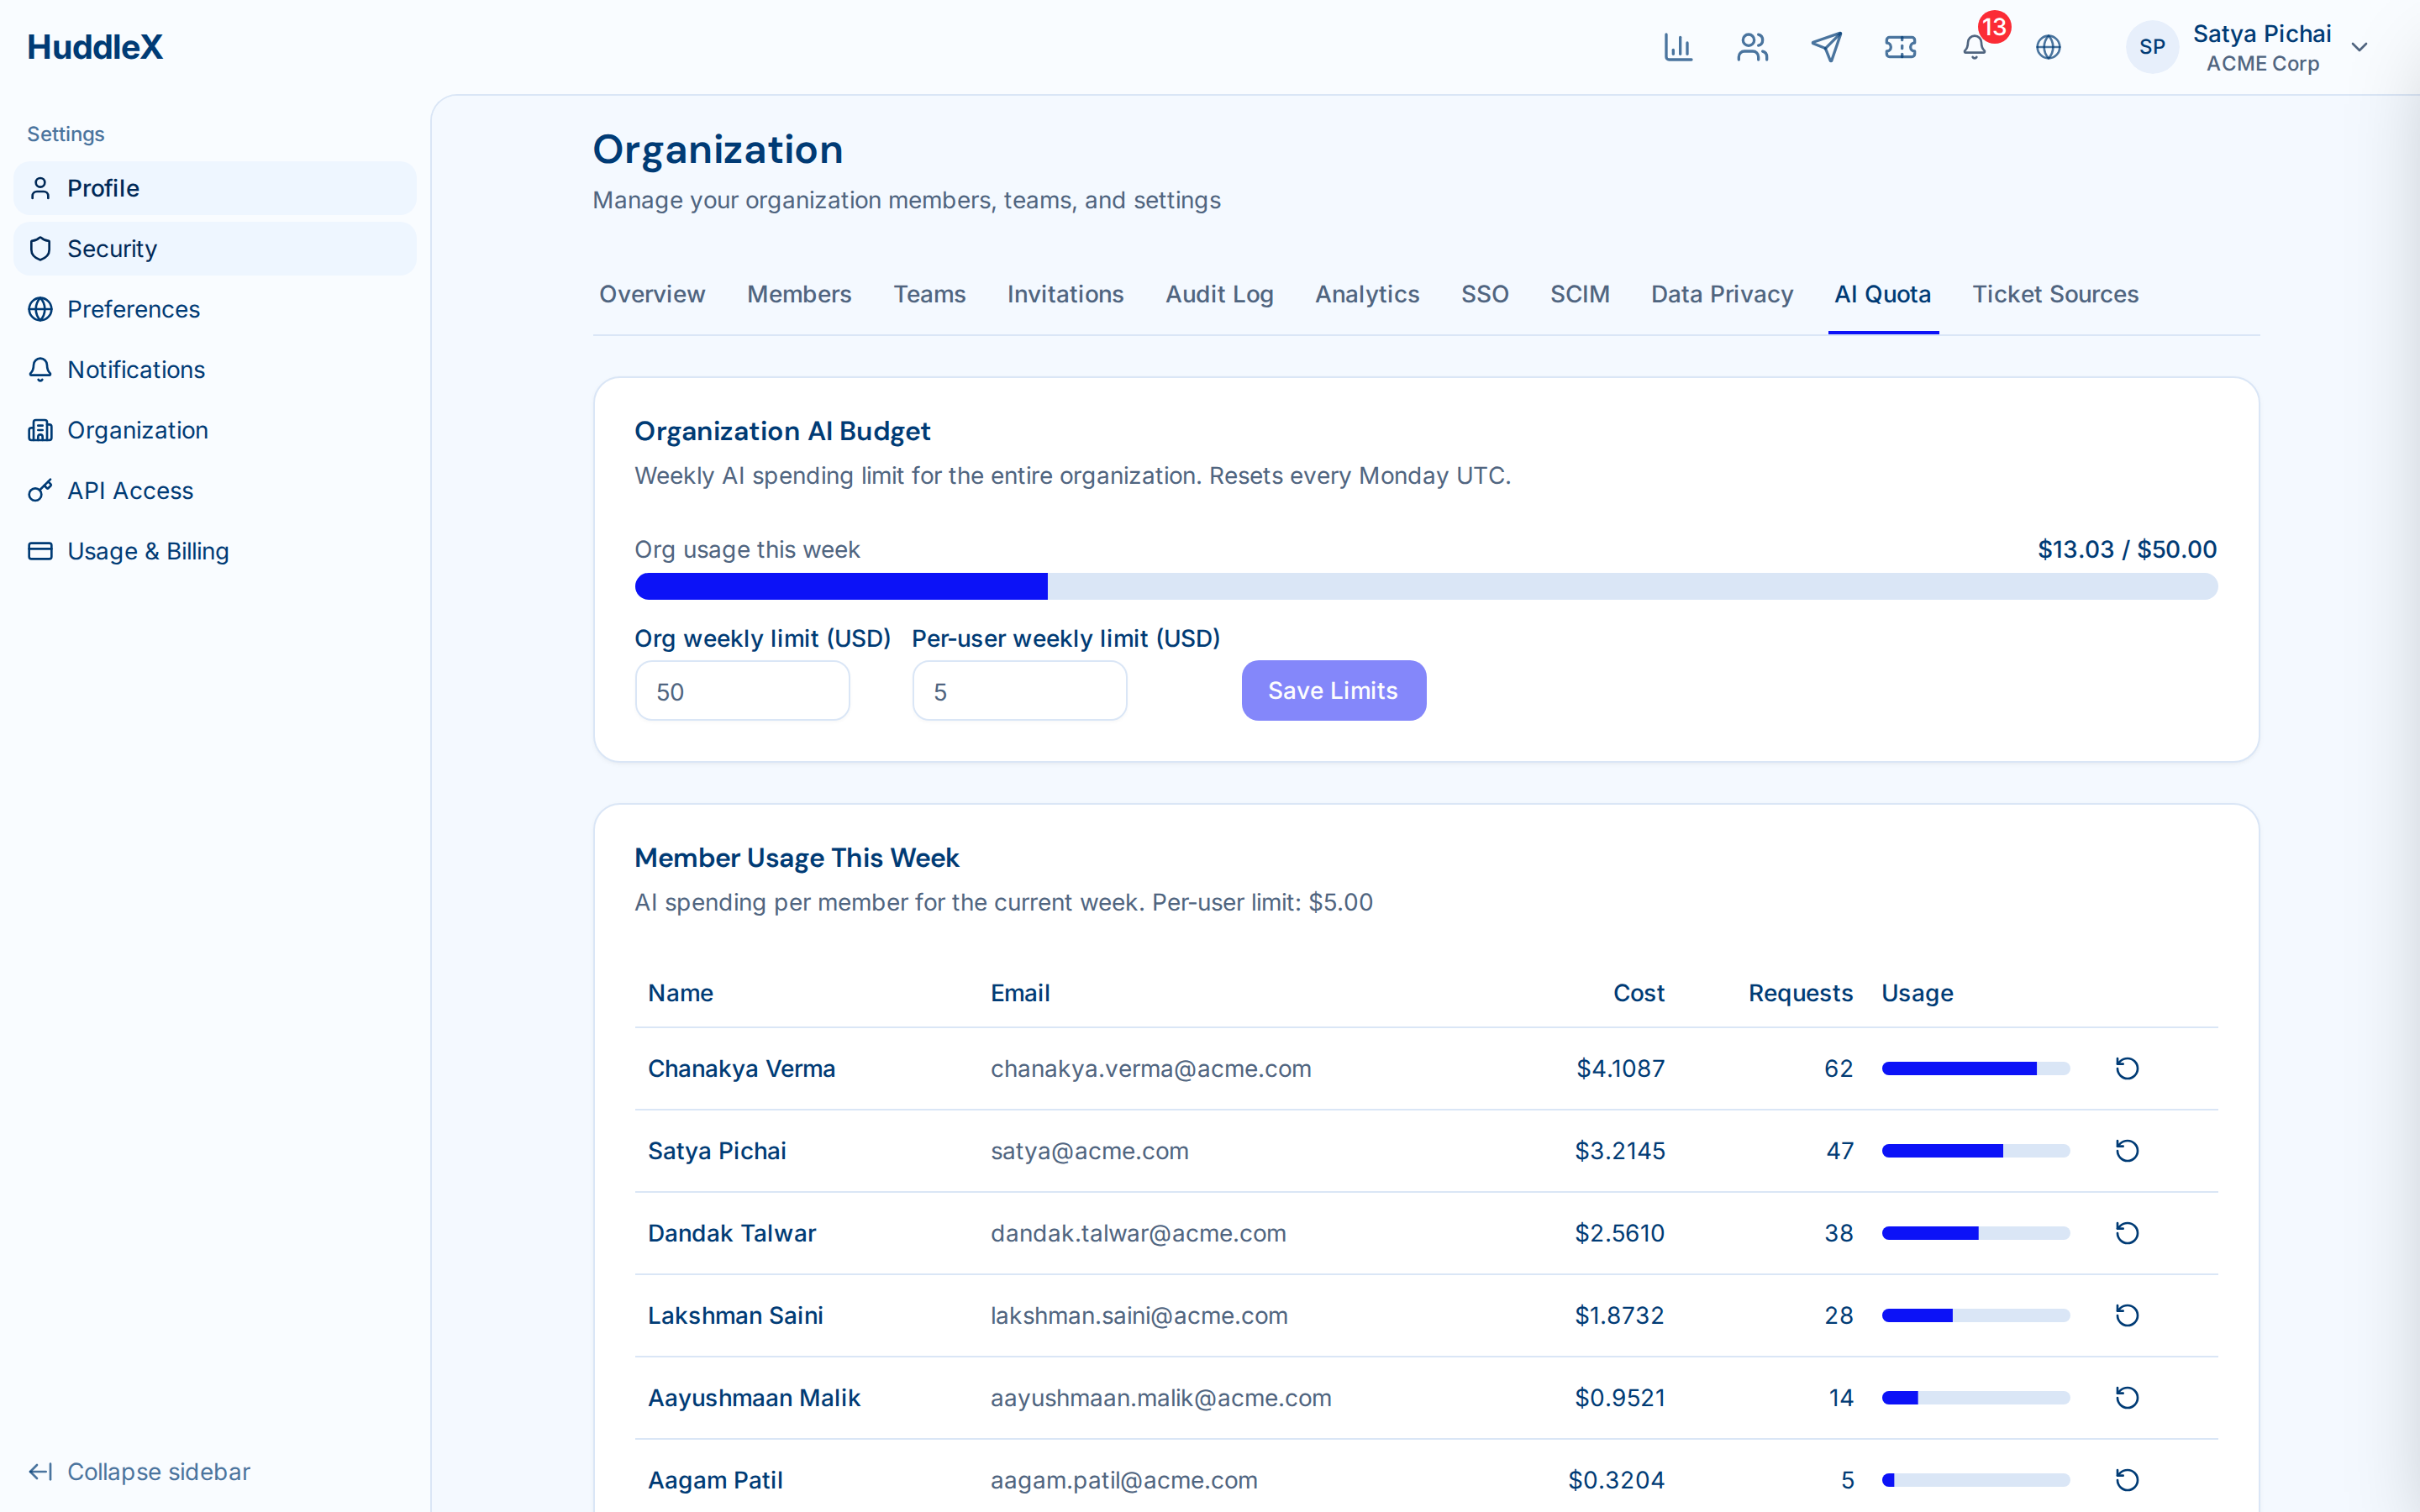The width and height of the screenshot is (2420, 1512).
Task: Click the Usage & Billing card icon
Action: pyautogui.click(x=40, y=551)
